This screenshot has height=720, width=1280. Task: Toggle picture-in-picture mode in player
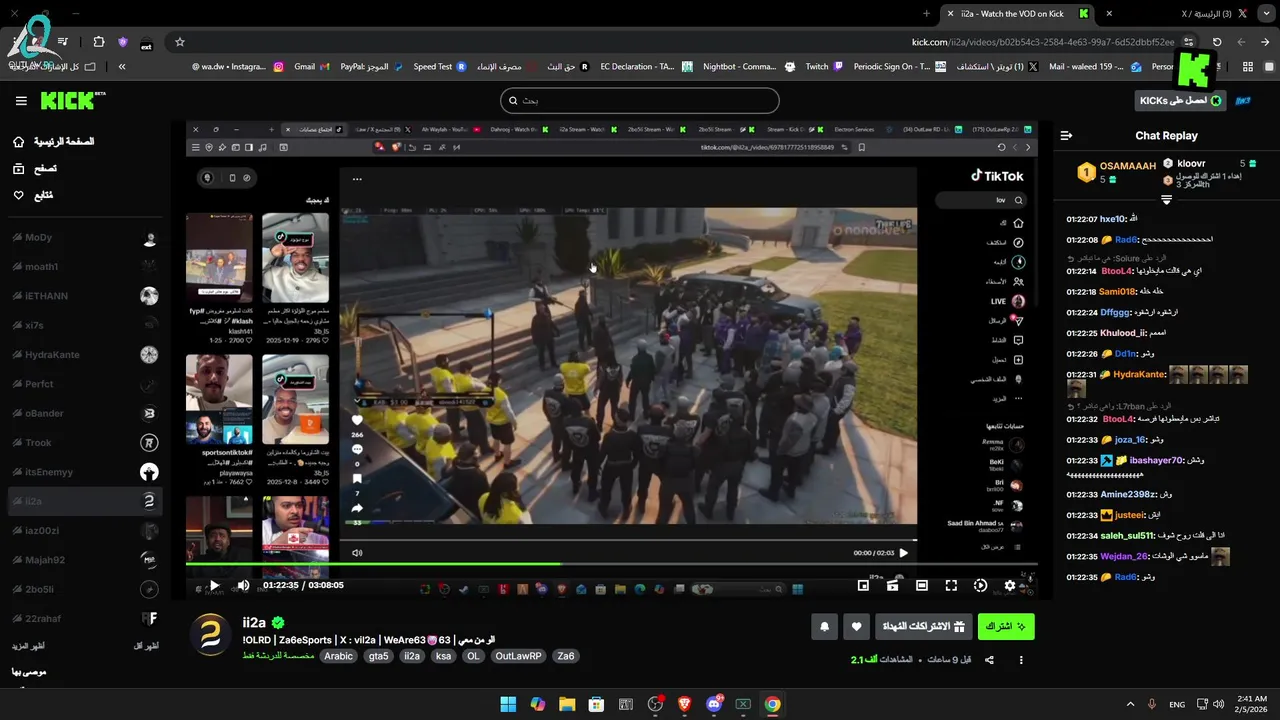point(863,585)
